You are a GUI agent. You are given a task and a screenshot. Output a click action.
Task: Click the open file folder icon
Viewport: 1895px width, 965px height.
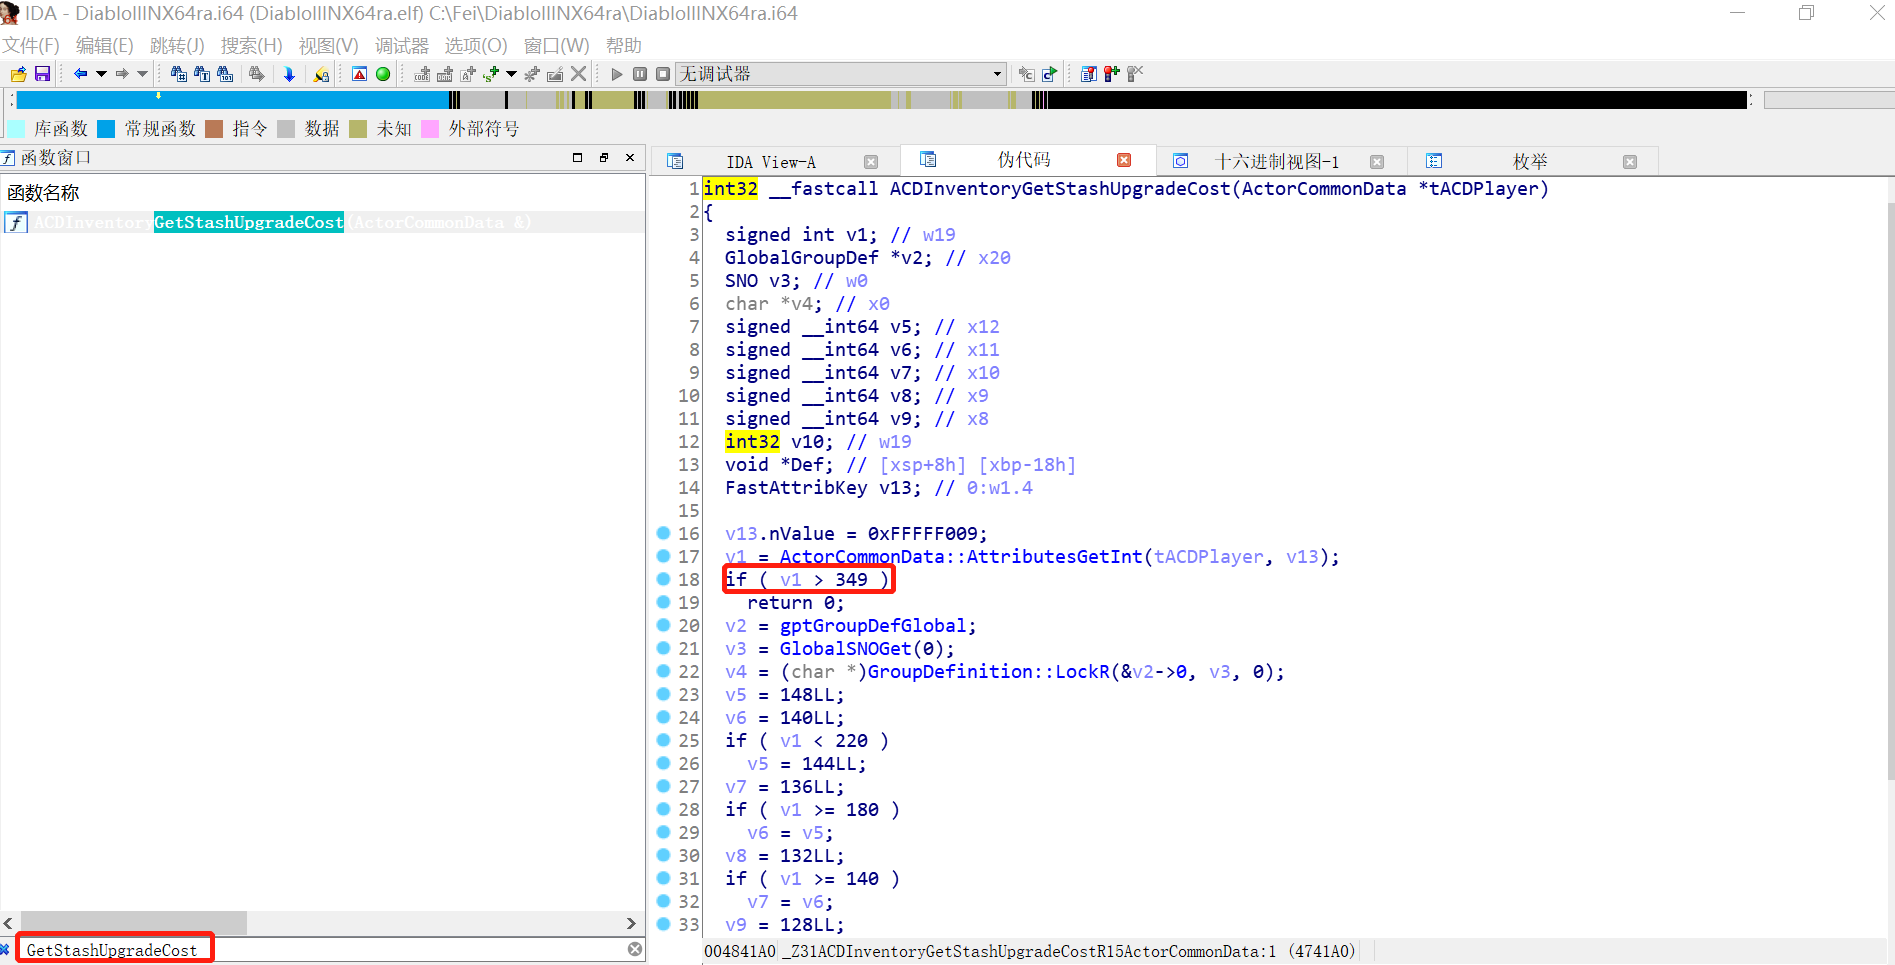tap(18, 74)
